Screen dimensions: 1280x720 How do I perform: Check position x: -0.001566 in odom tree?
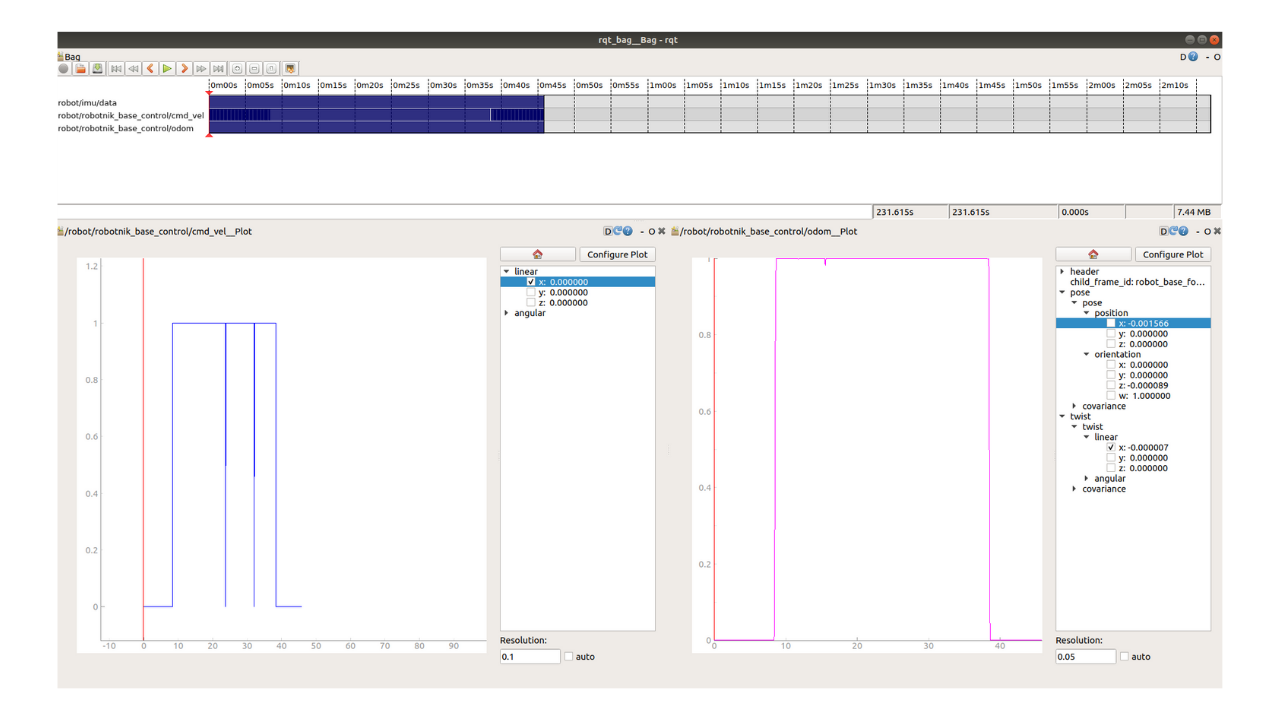pyautogui.click(x=1110, y=323)
